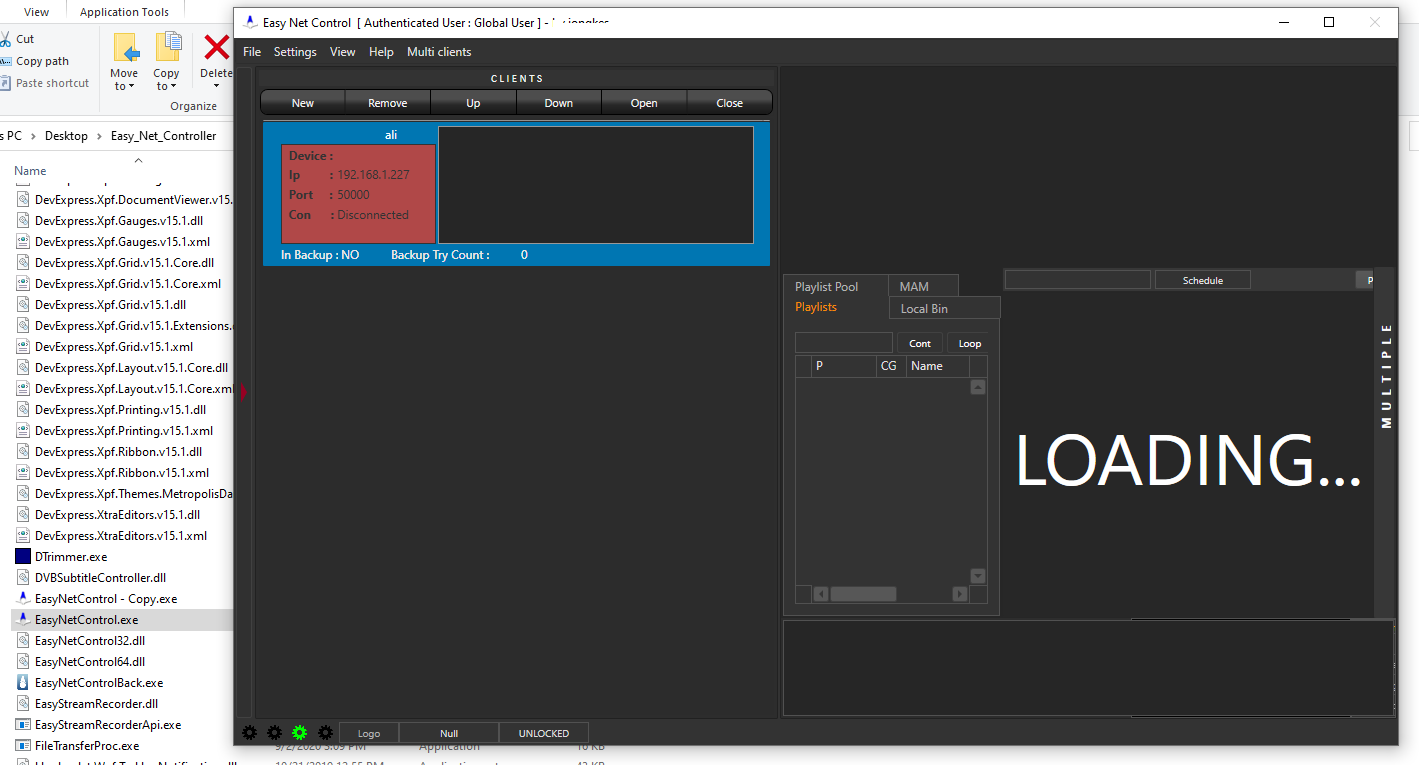
Task: Click the Remove button in Clients panel
Action: coord(388,103)
